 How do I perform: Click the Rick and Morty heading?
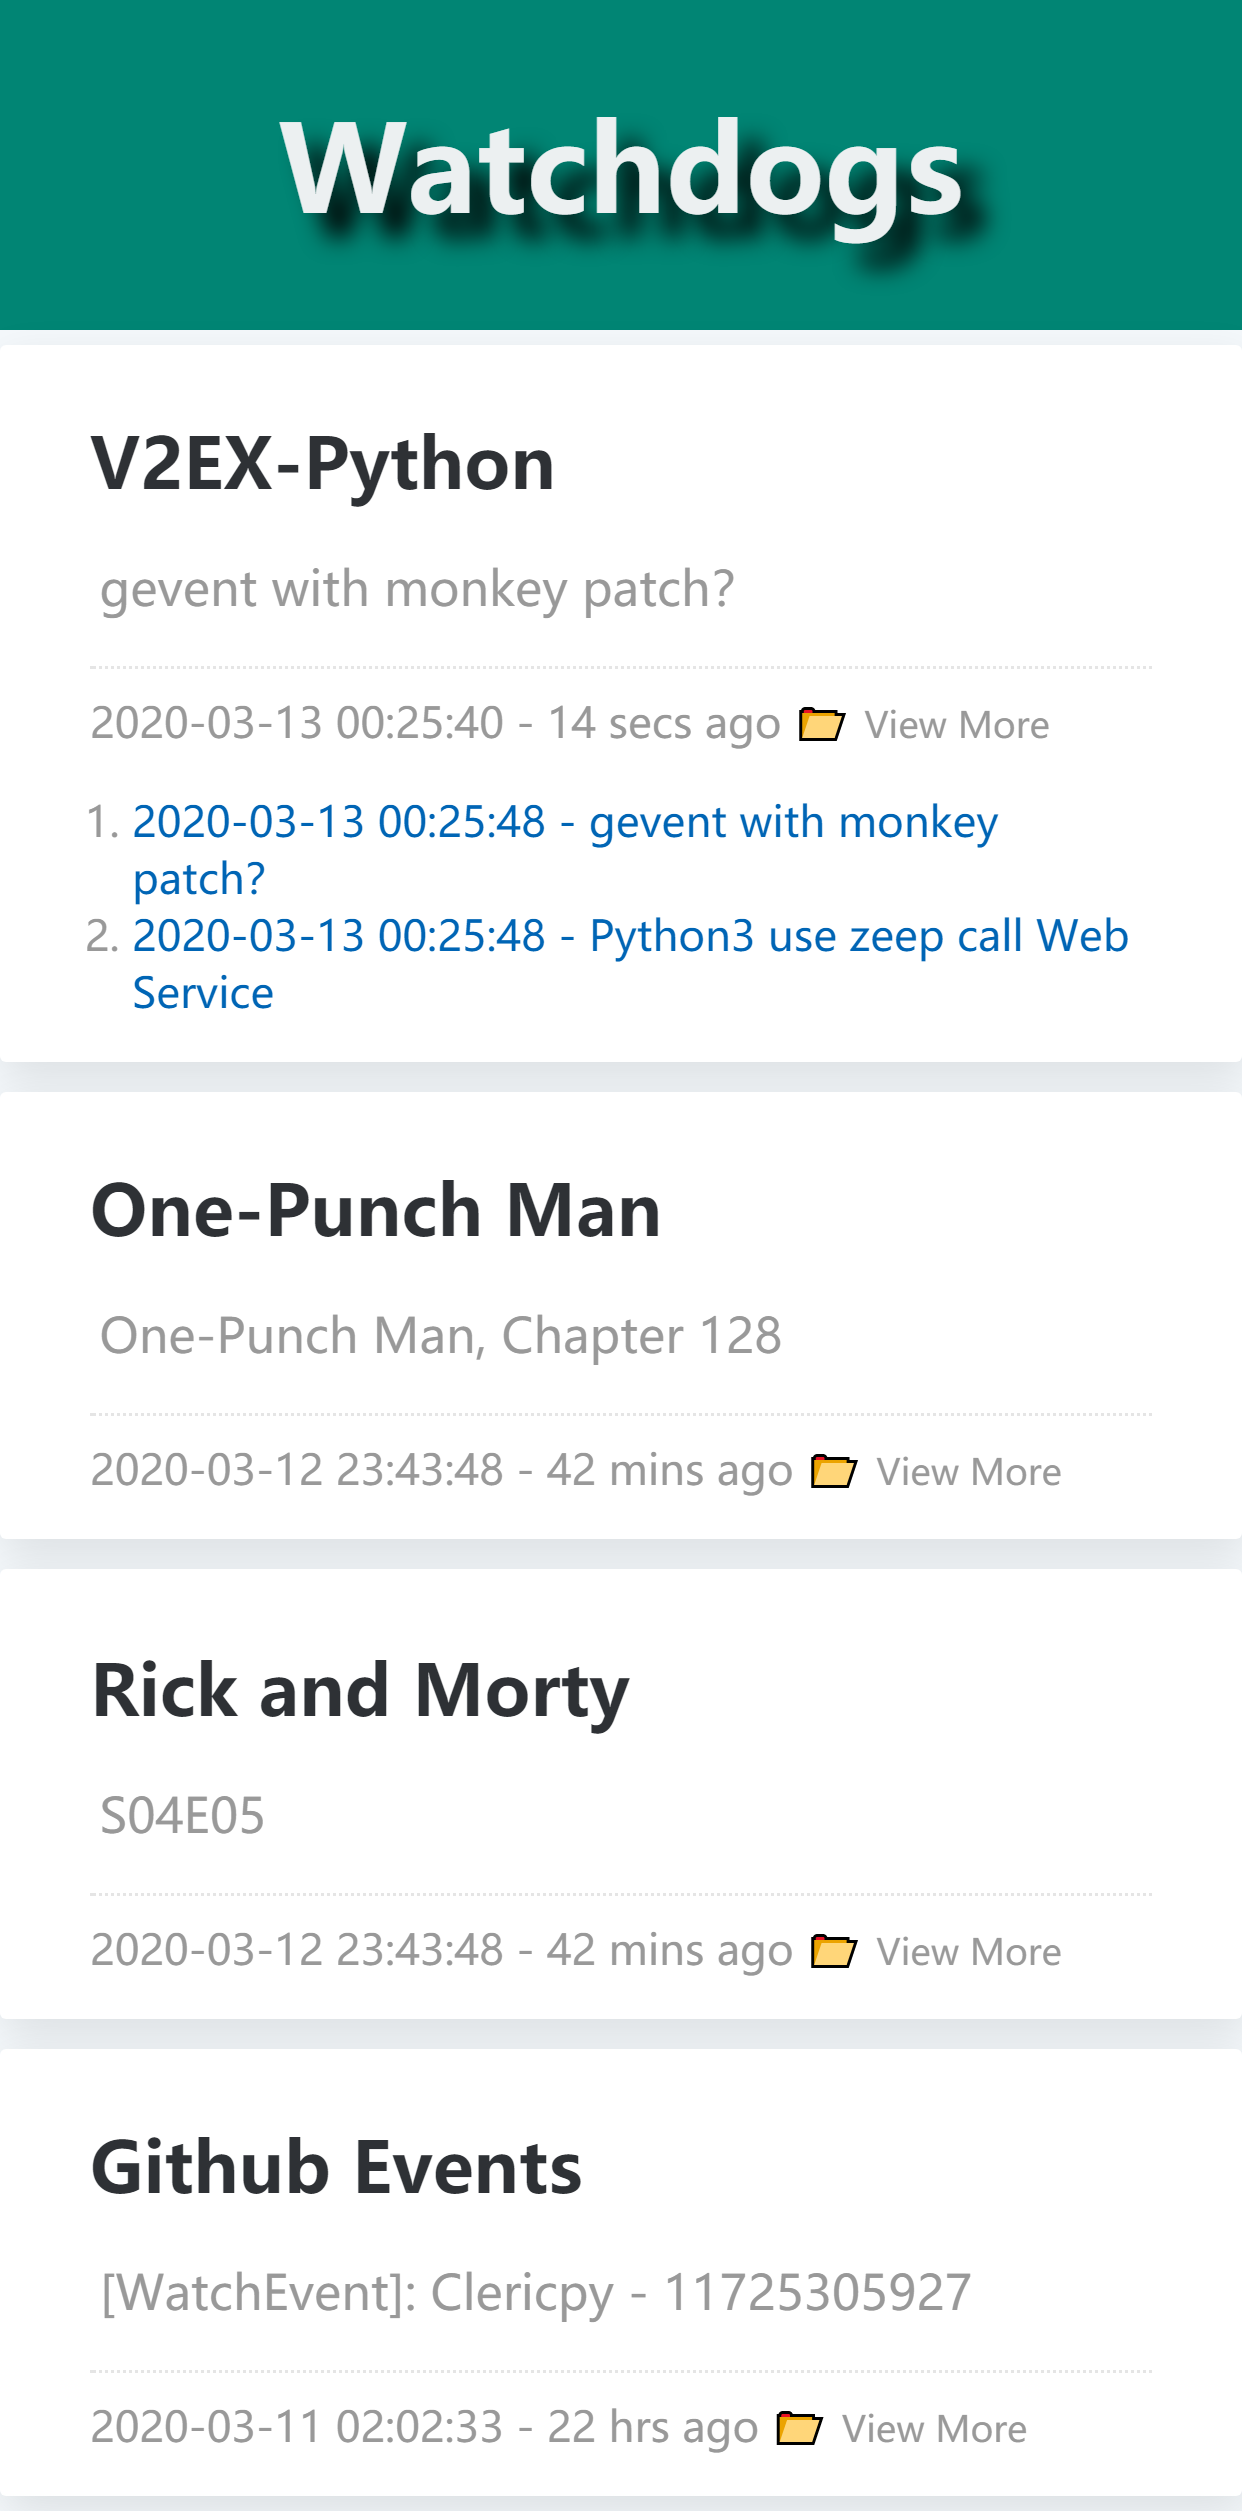pyautogui.click(x=360, y=1690)
